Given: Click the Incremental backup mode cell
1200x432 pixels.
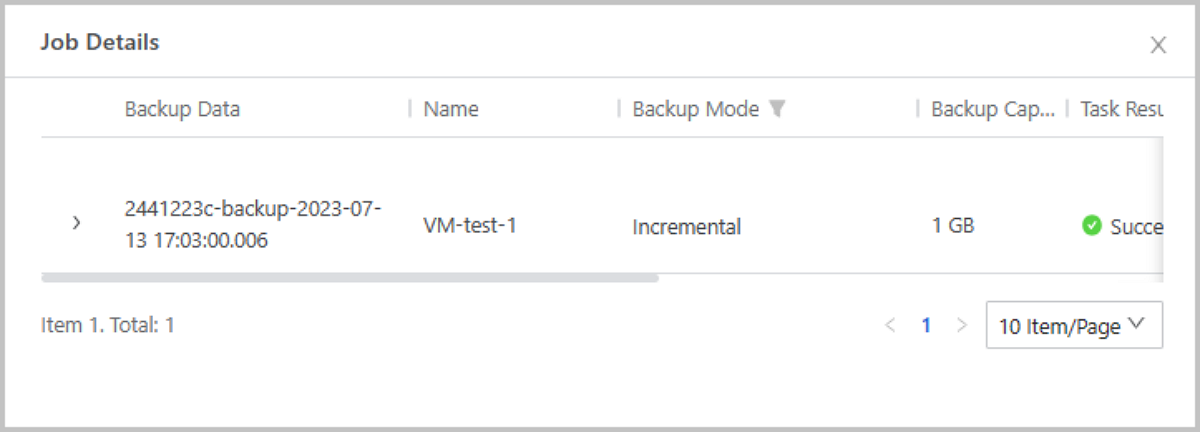Looking at the screenshot, I should point(686,227).
